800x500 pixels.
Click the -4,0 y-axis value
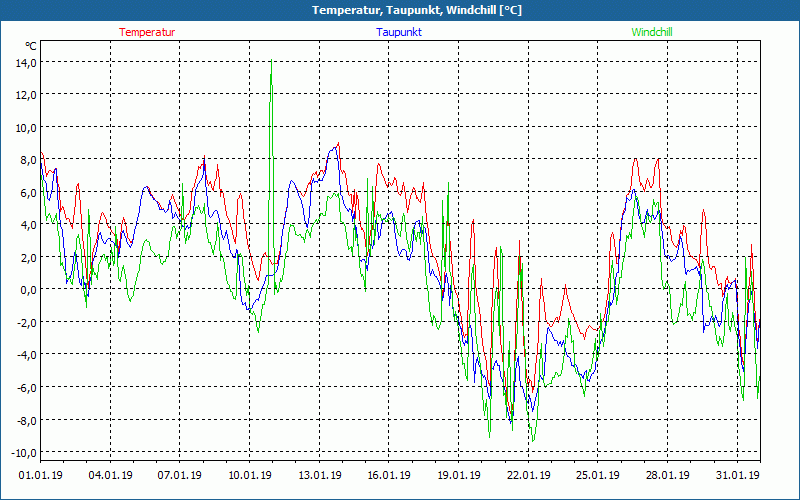click(27, 355)
